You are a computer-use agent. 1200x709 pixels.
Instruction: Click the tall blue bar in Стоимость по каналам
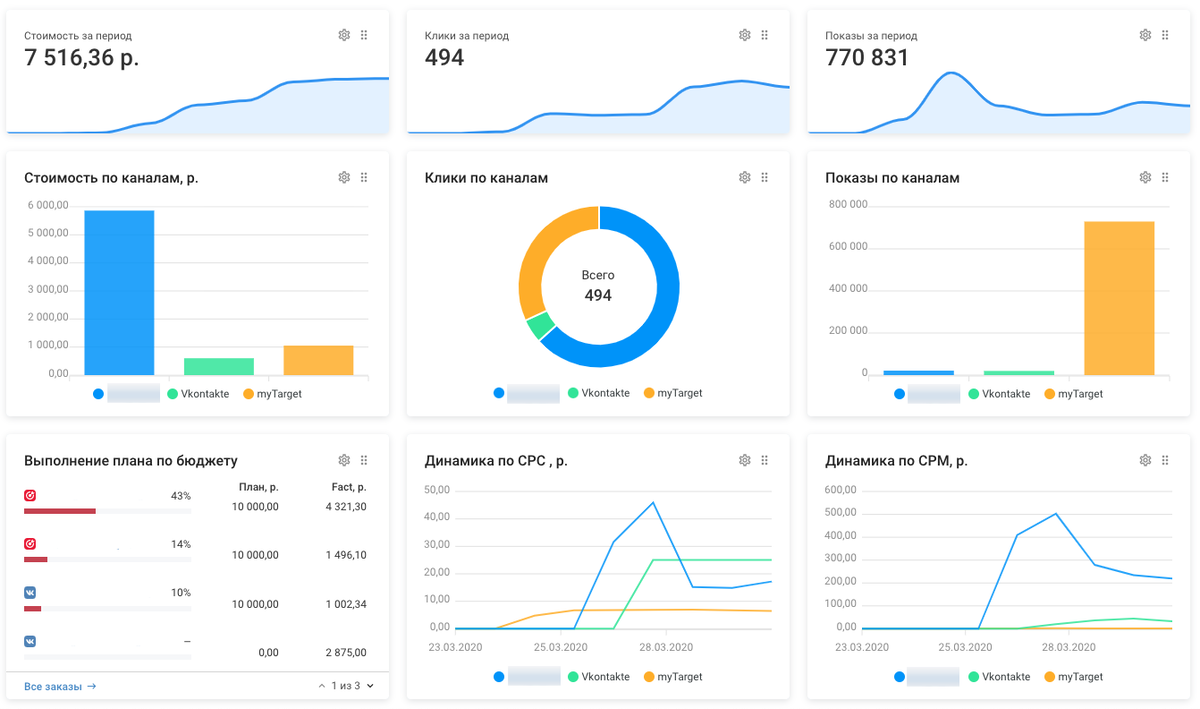click(x=119, y=293)
